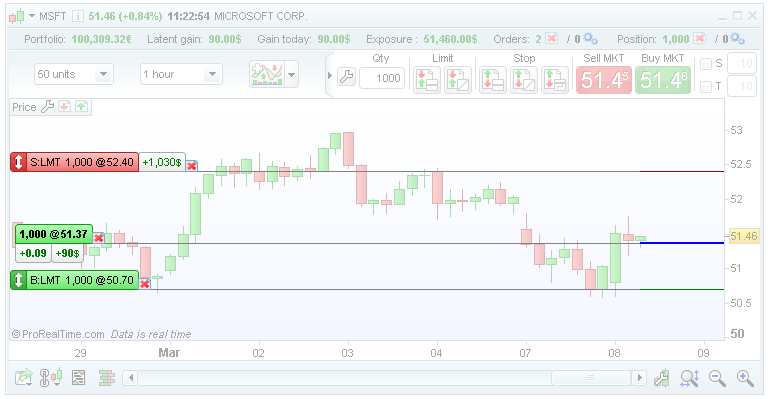Open the linked candlestick chart icon

coord(51,378)
